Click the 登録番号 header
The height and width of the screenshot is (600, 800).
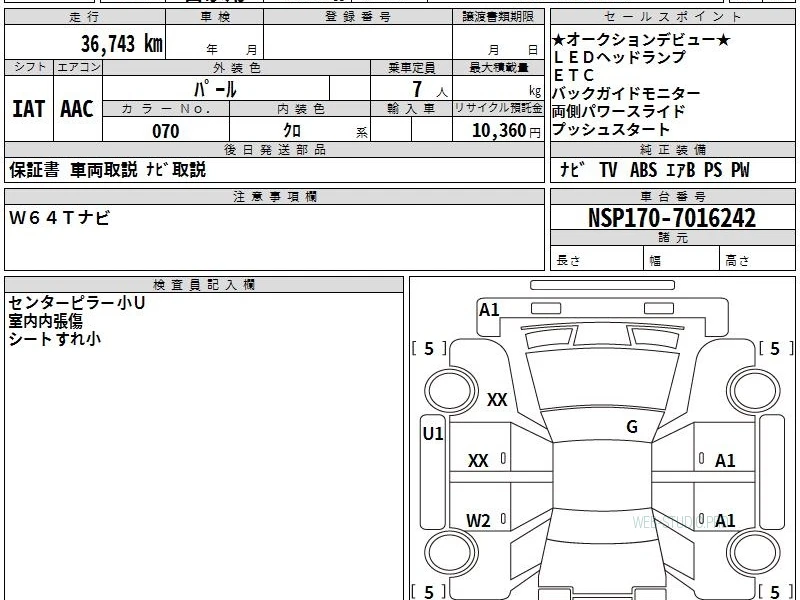click(358, 17)
